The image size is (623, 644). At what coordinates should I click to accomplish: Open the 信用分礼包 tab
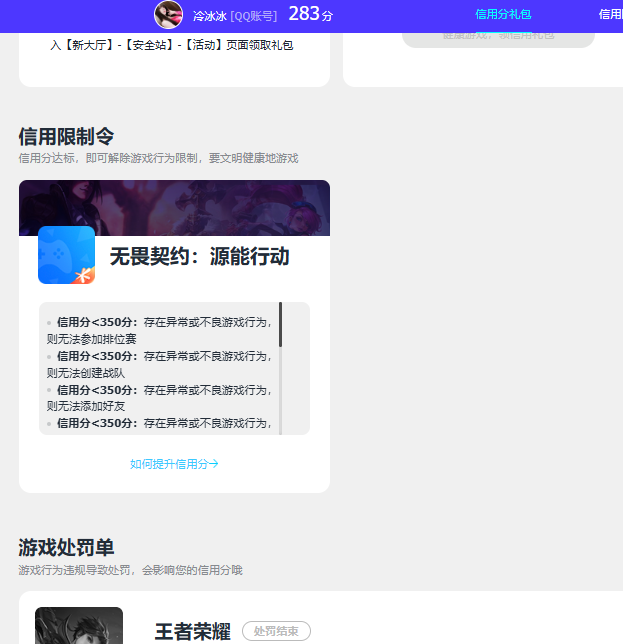[x=503, y=14]
